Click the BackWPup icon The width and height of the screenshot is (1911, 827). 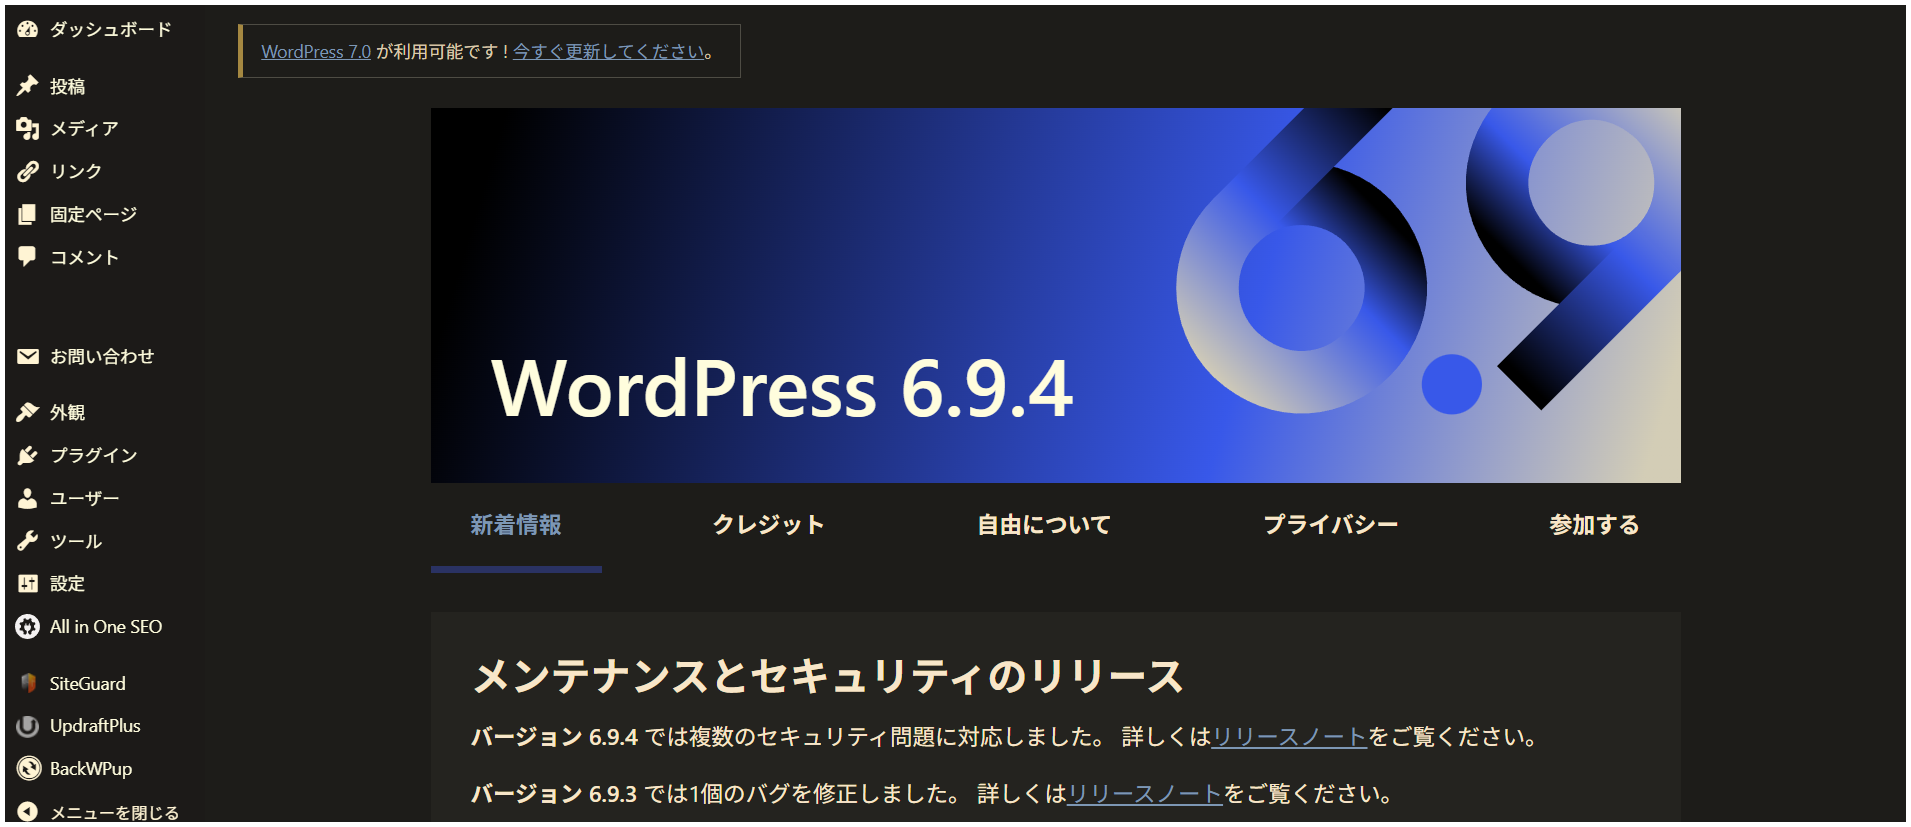click(28, 769)
